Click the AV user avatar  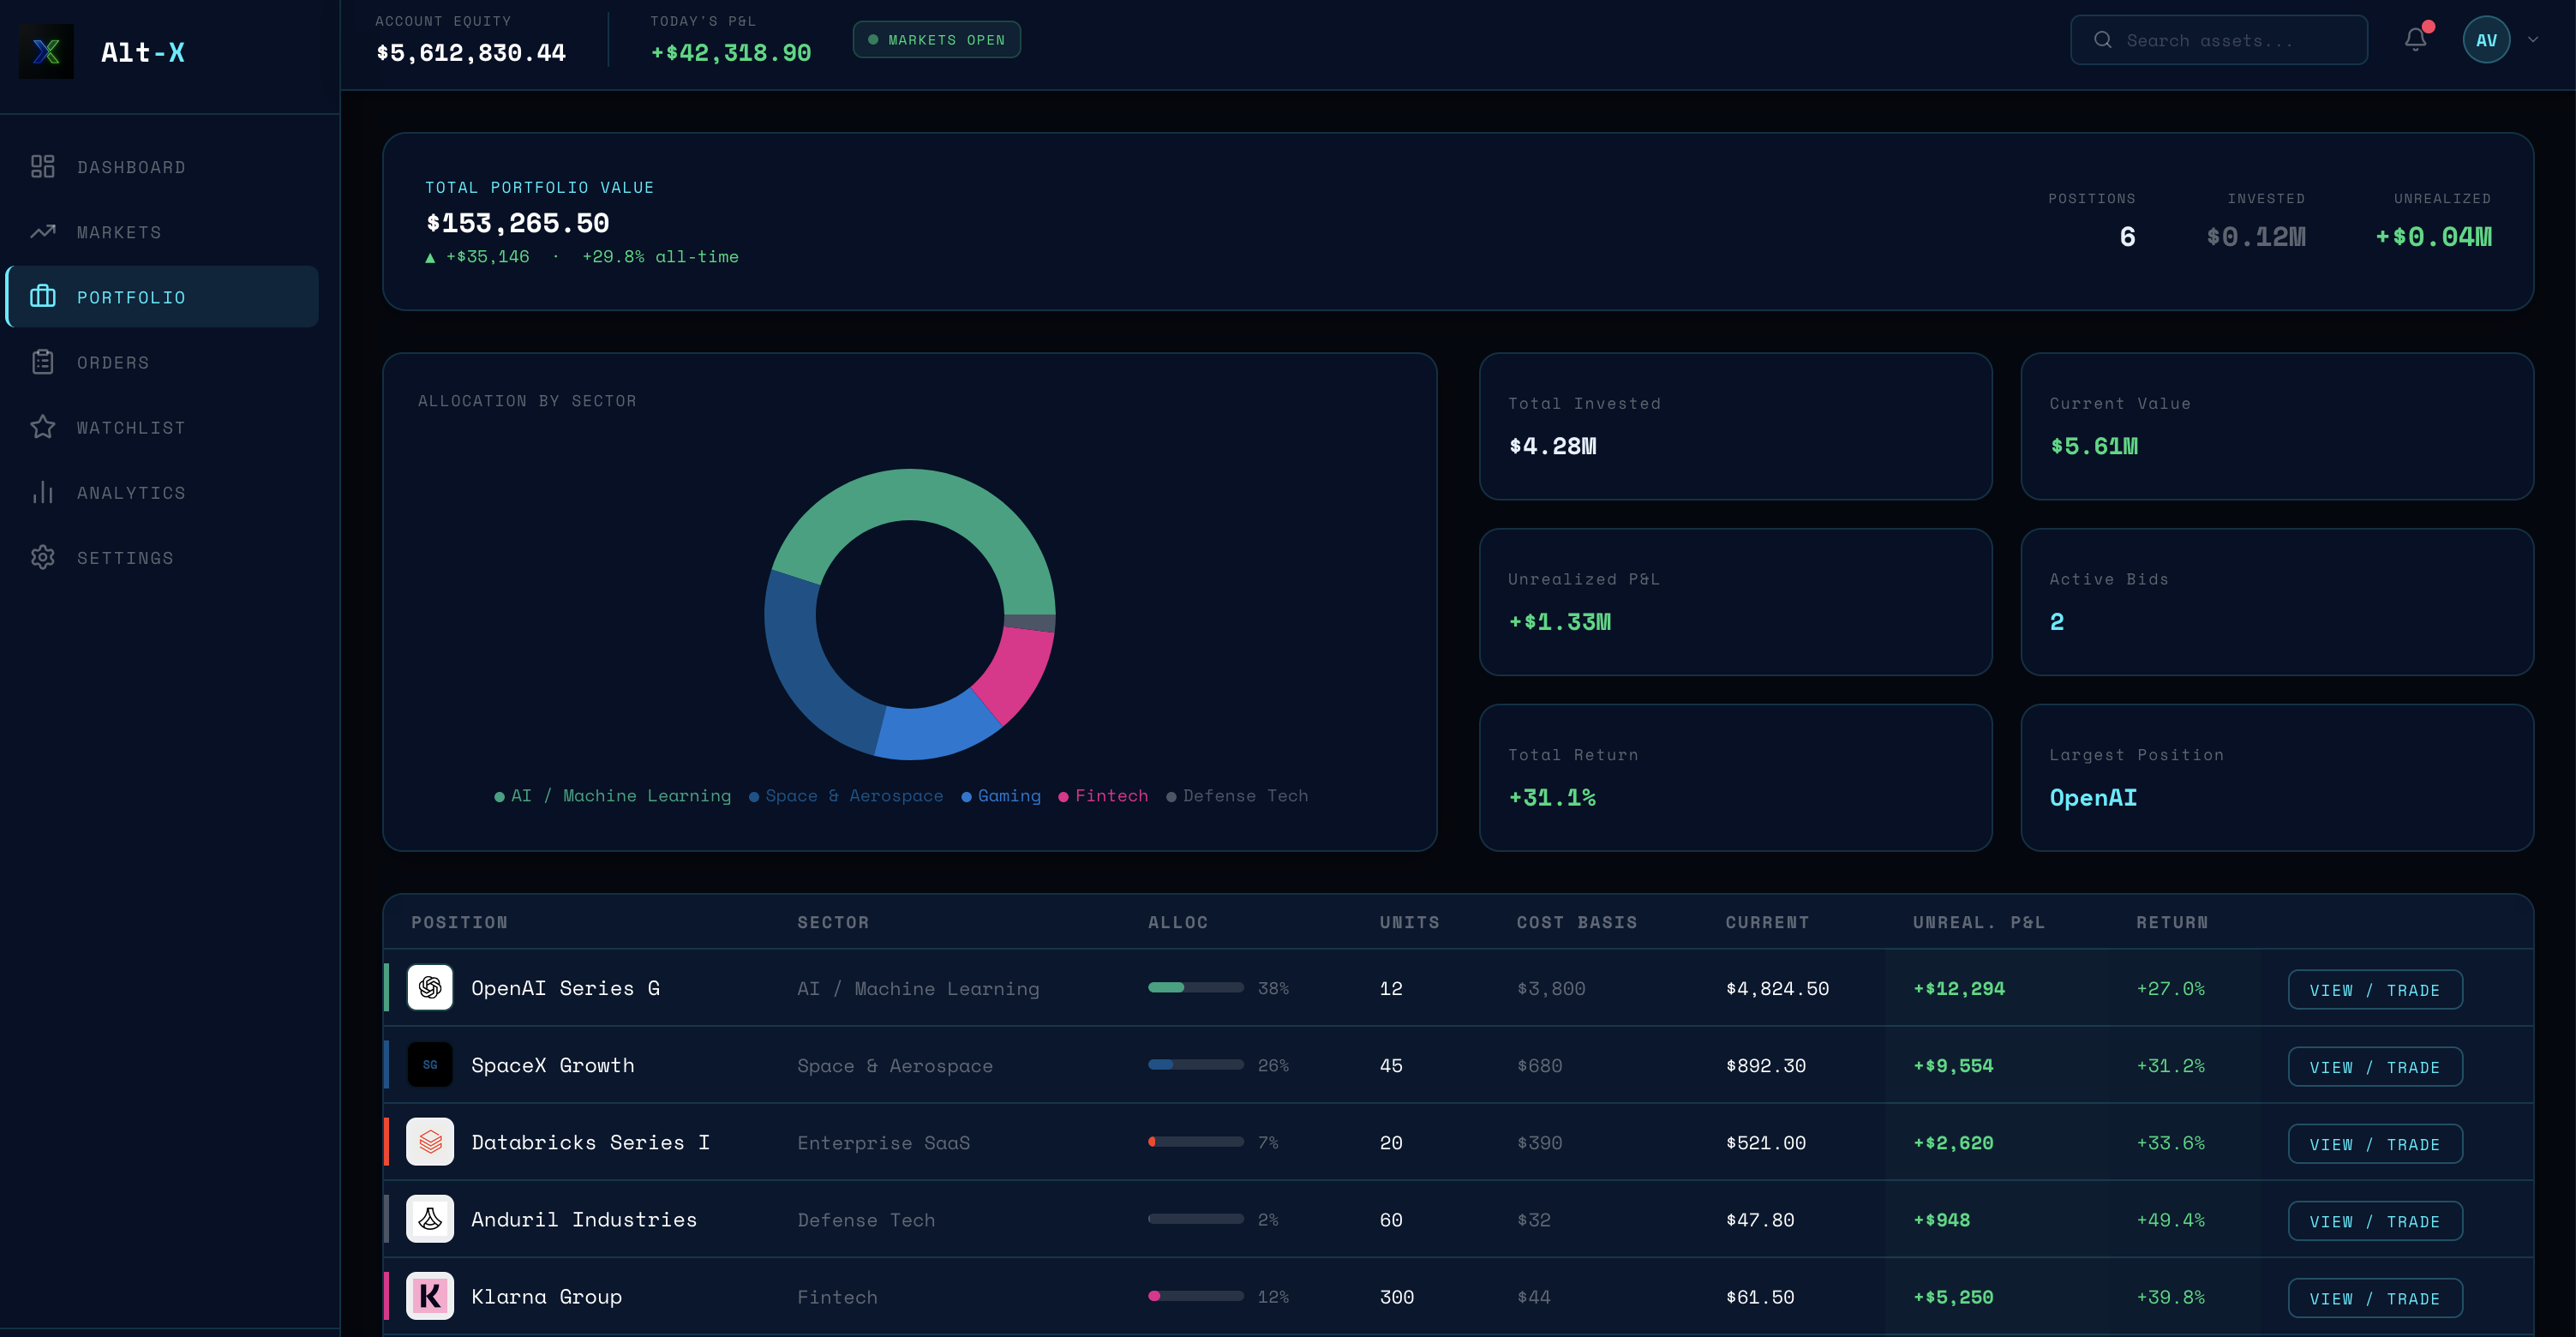[2486, 40]
